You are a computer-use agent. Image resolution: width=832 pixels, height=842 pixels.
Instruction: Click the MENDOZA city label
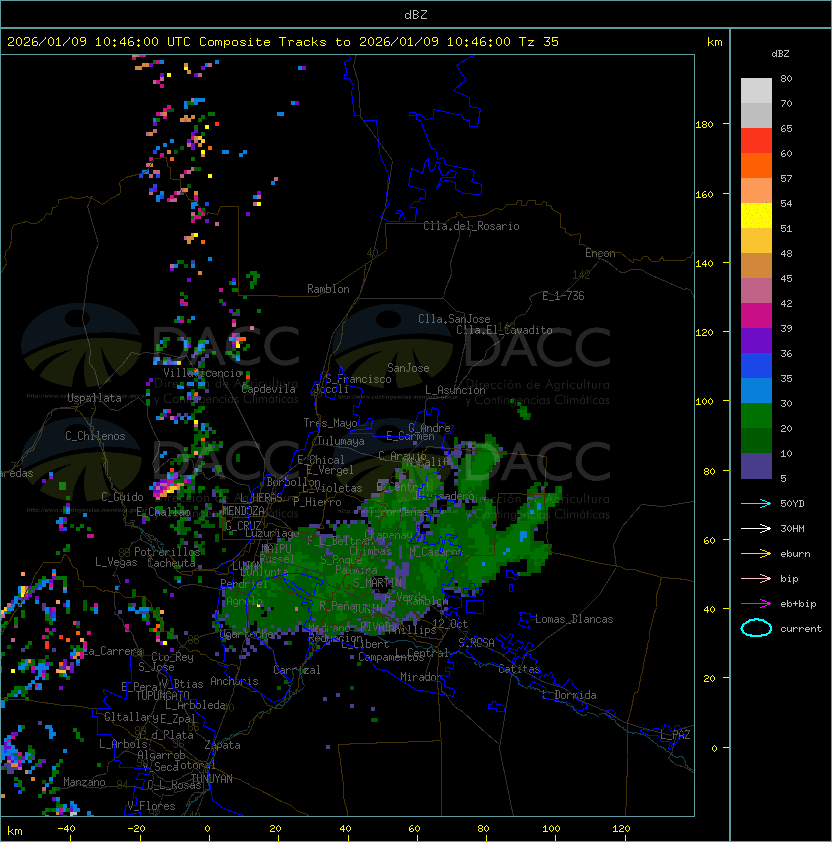pyautogui.click(x=243, y=511)
